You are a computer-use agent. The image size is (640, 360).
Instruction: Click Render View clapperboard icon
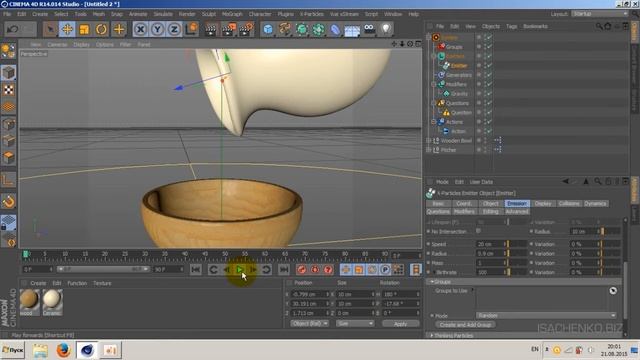[211, 29]
